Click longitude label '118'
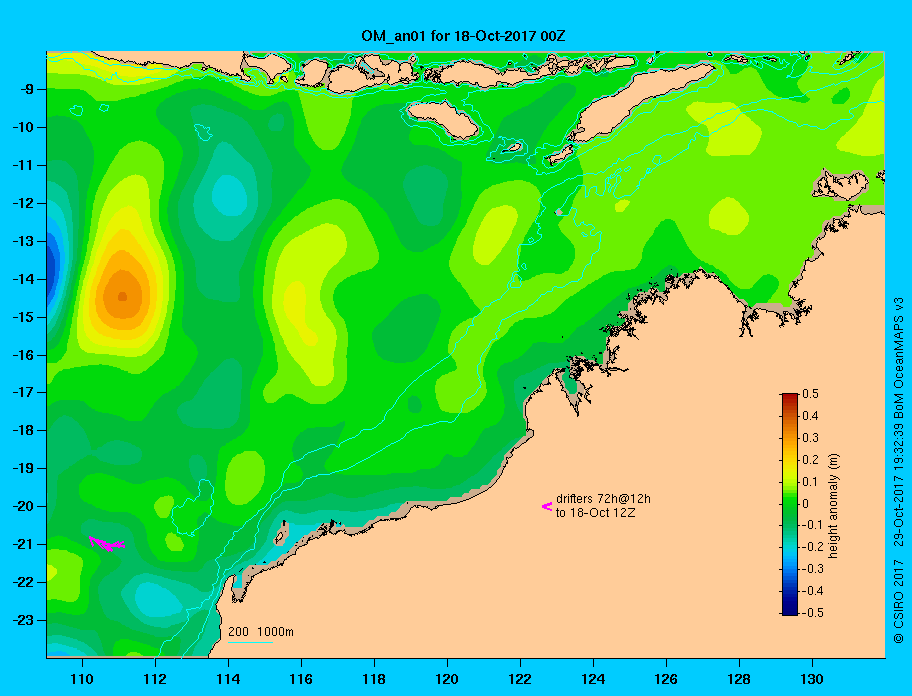Screen dimensions: 912x696 [374, 679]
